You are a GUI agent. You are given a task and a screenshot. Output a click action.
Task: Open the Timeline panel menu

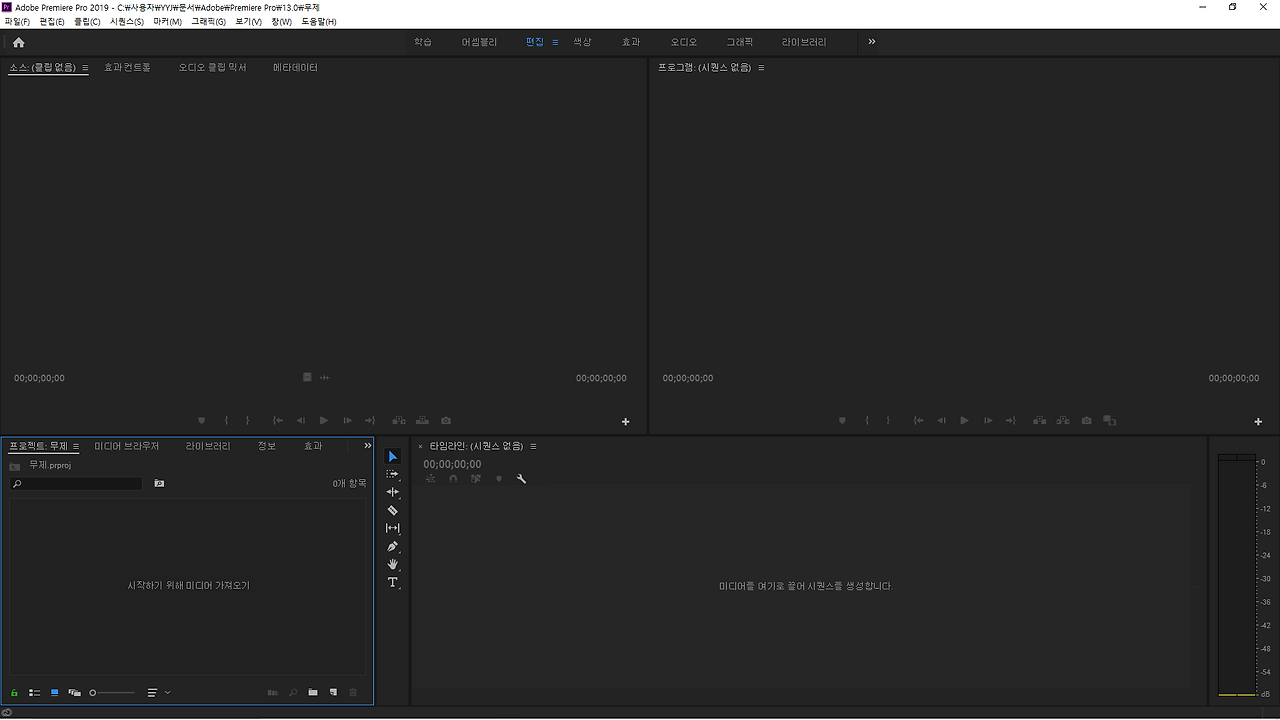click(x=533, y=446)
